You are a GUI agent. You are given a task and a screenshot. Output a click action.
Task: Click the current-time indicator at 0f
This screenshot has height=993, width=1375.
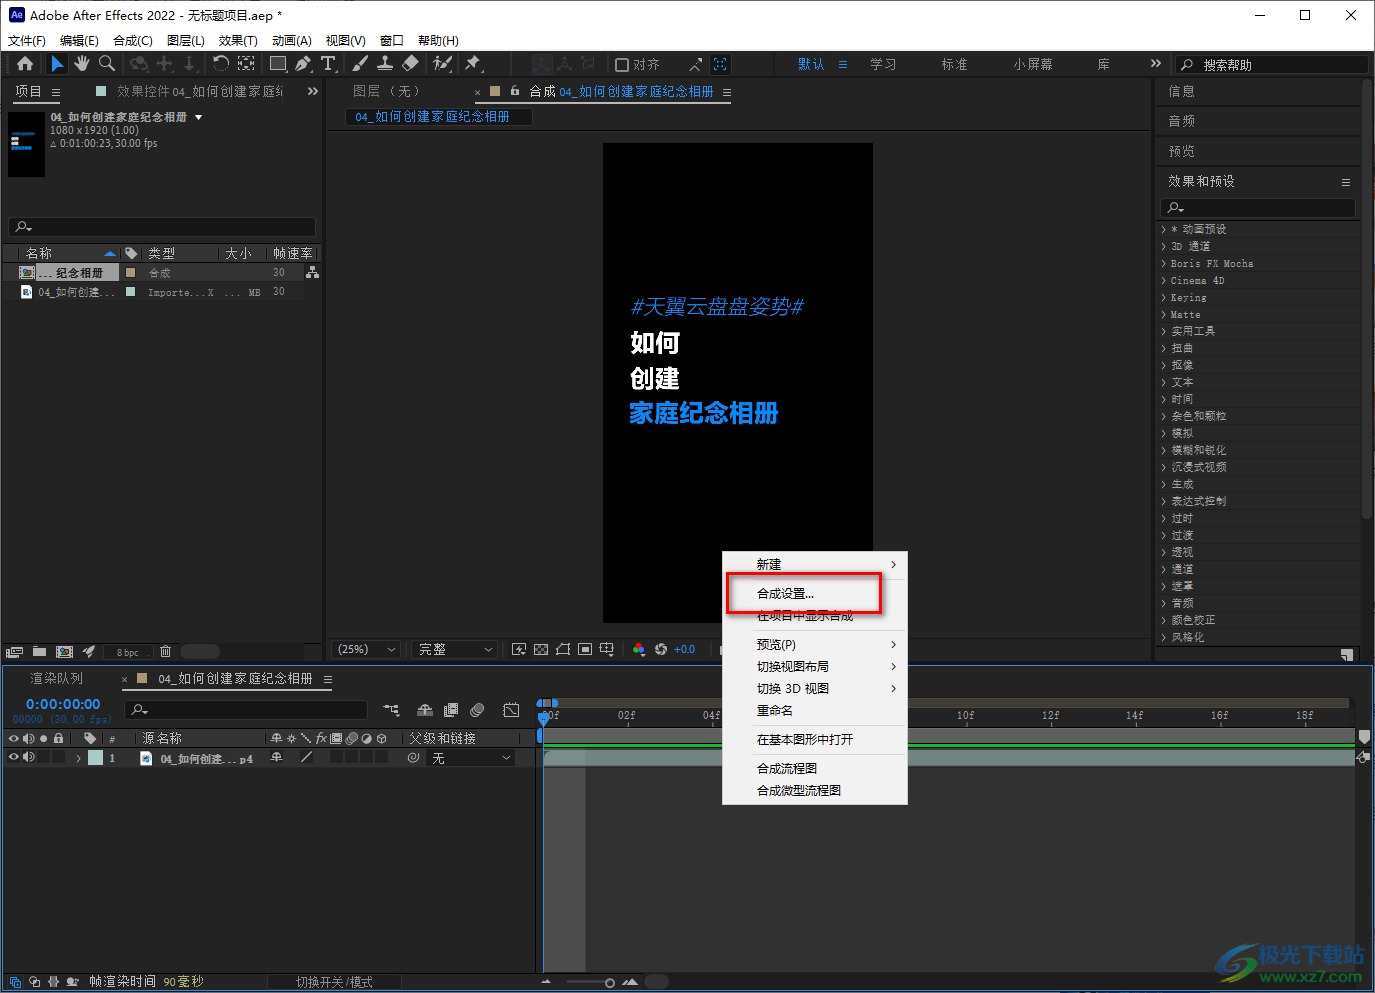point(544,717)
